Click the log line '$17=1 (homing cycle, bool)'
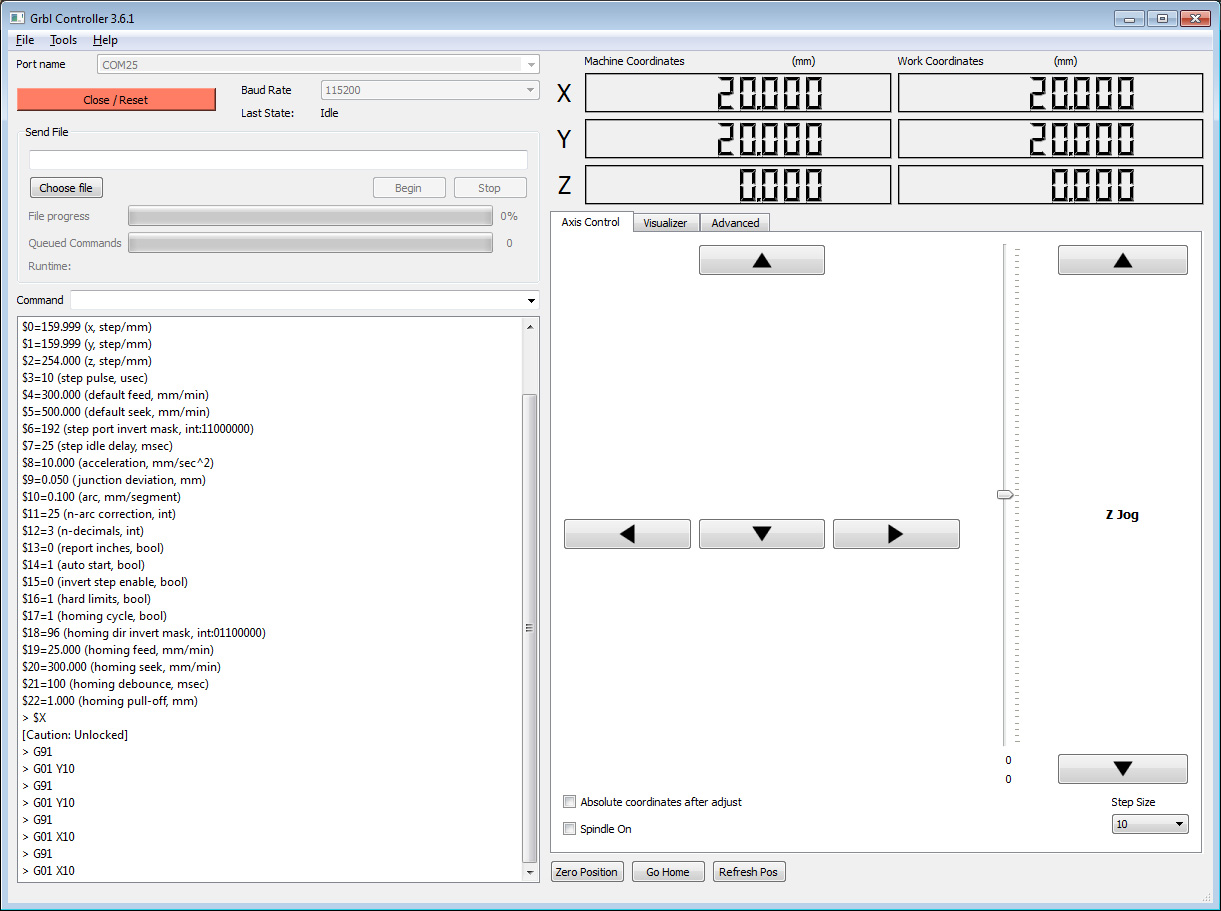Screen dimensions: 1221x911 pos(94,616)
